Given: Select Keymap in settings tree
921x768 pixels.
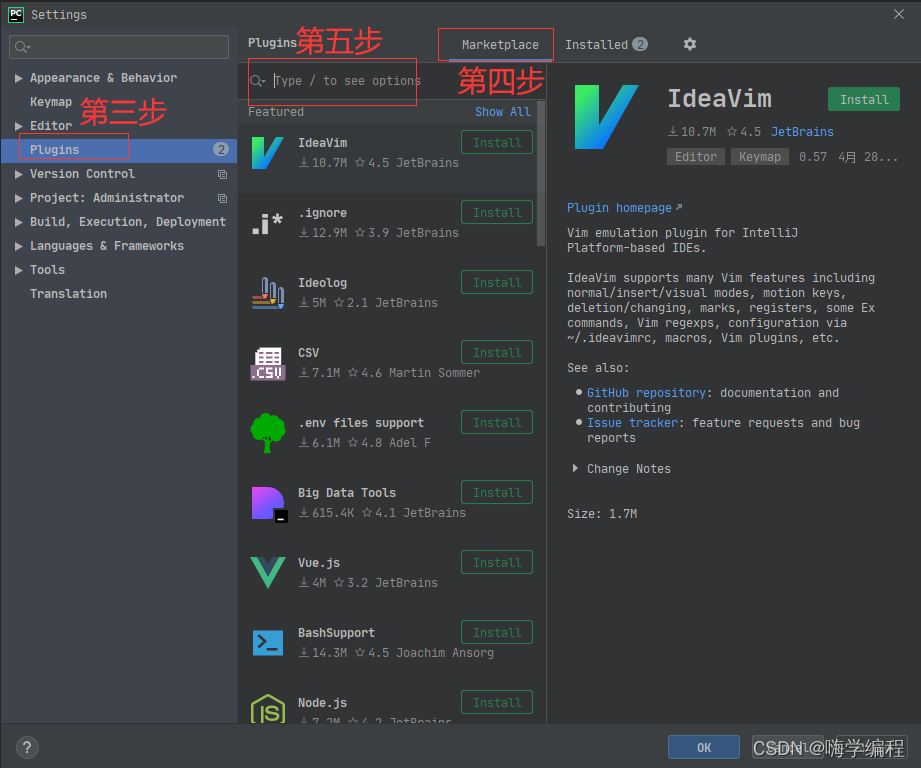Looking at the screenshot, I should [51, 102].
